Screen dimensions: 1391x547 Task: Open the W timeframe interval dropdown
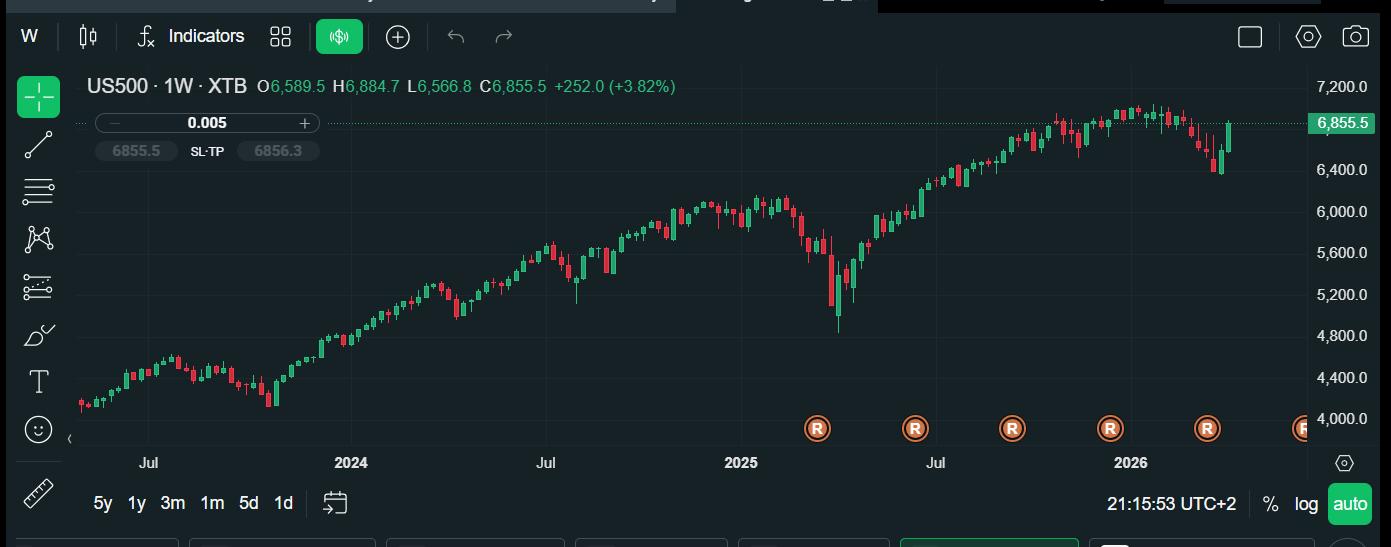[29, 37]
